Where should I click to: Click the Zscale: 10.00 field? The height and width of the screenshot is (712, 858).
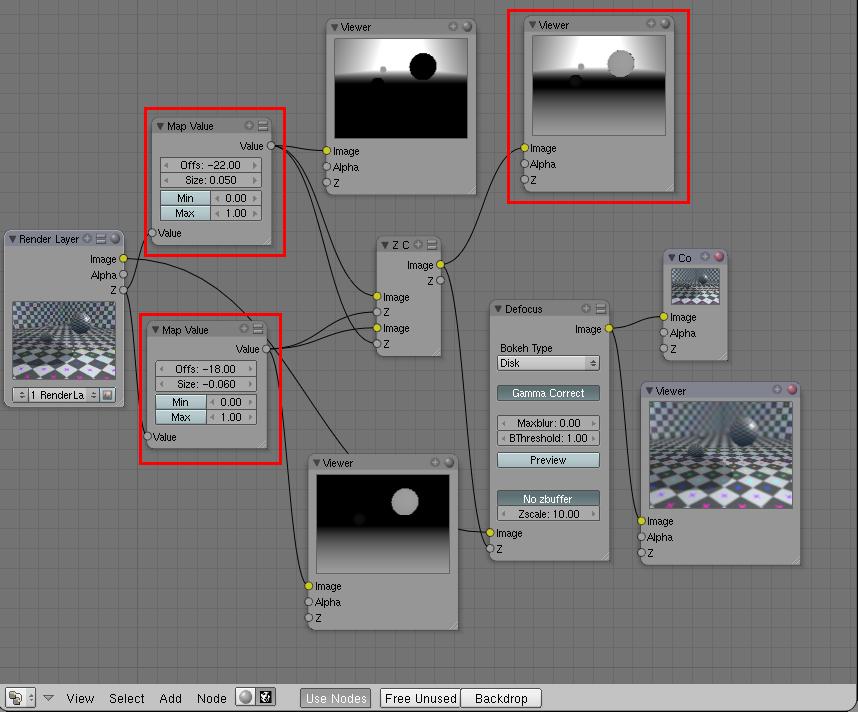pyautogui.click(x=548, y=514)
